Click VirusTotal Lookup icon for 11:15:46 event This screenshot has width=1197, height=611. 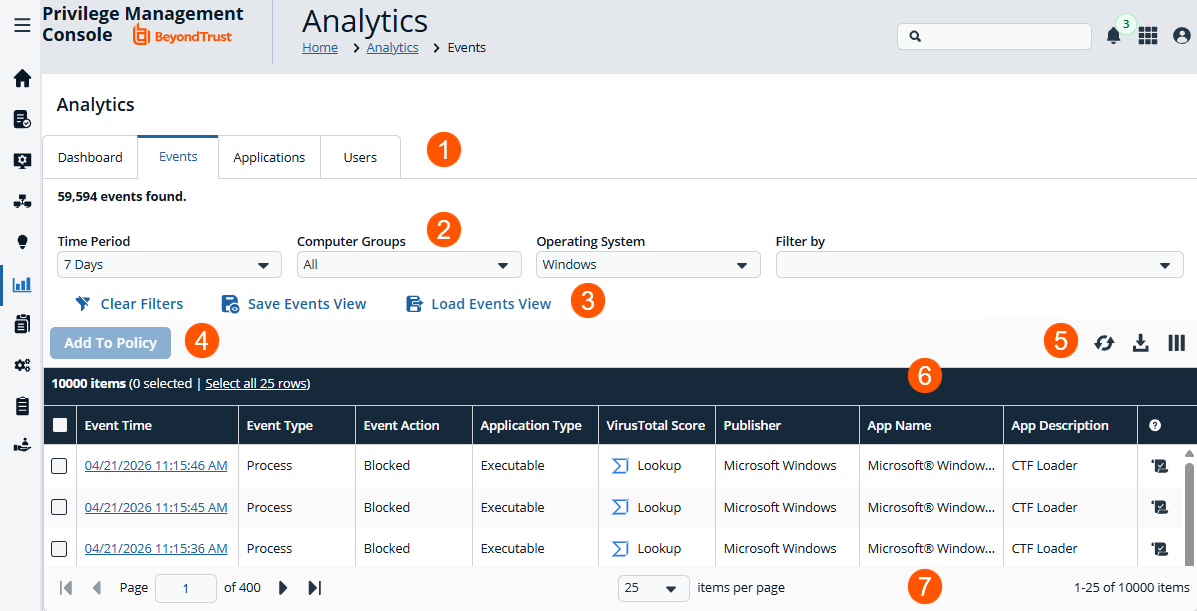coord(621,465)
